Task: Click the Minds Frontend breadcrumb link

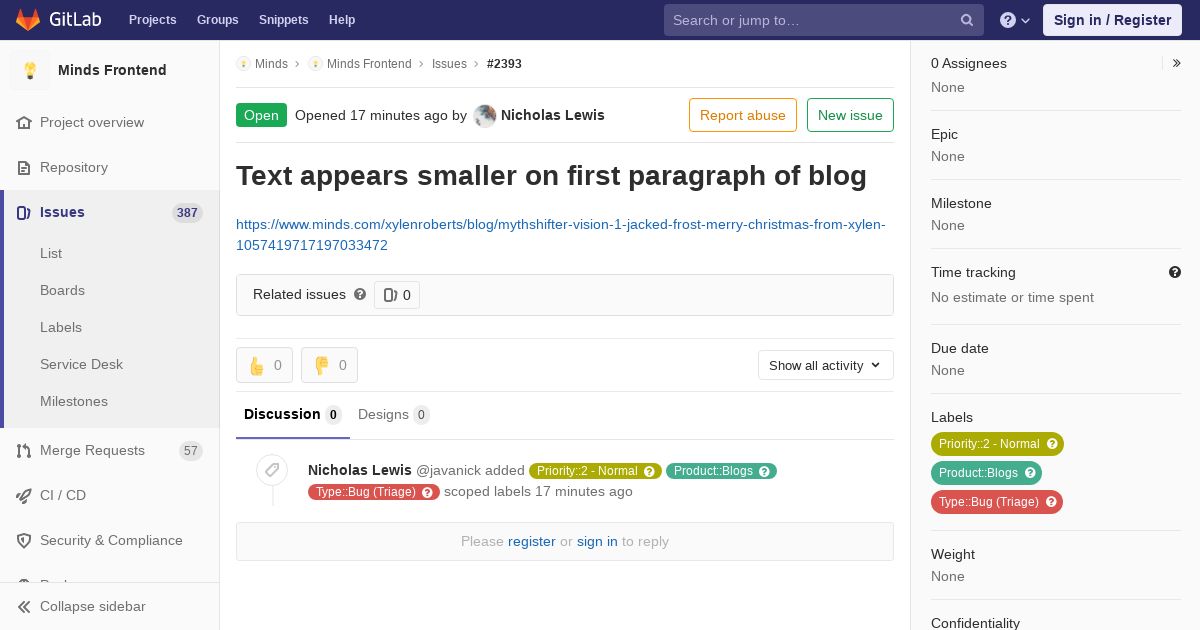Action: tap(369, 64)
